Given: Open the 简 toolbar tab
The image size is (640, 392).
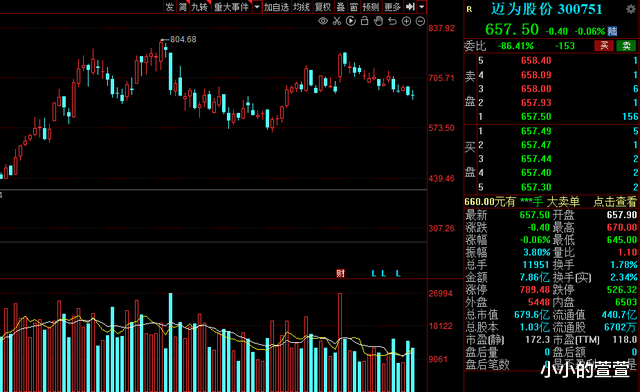Looking at the screenshot, I should [x=183, y=7].
